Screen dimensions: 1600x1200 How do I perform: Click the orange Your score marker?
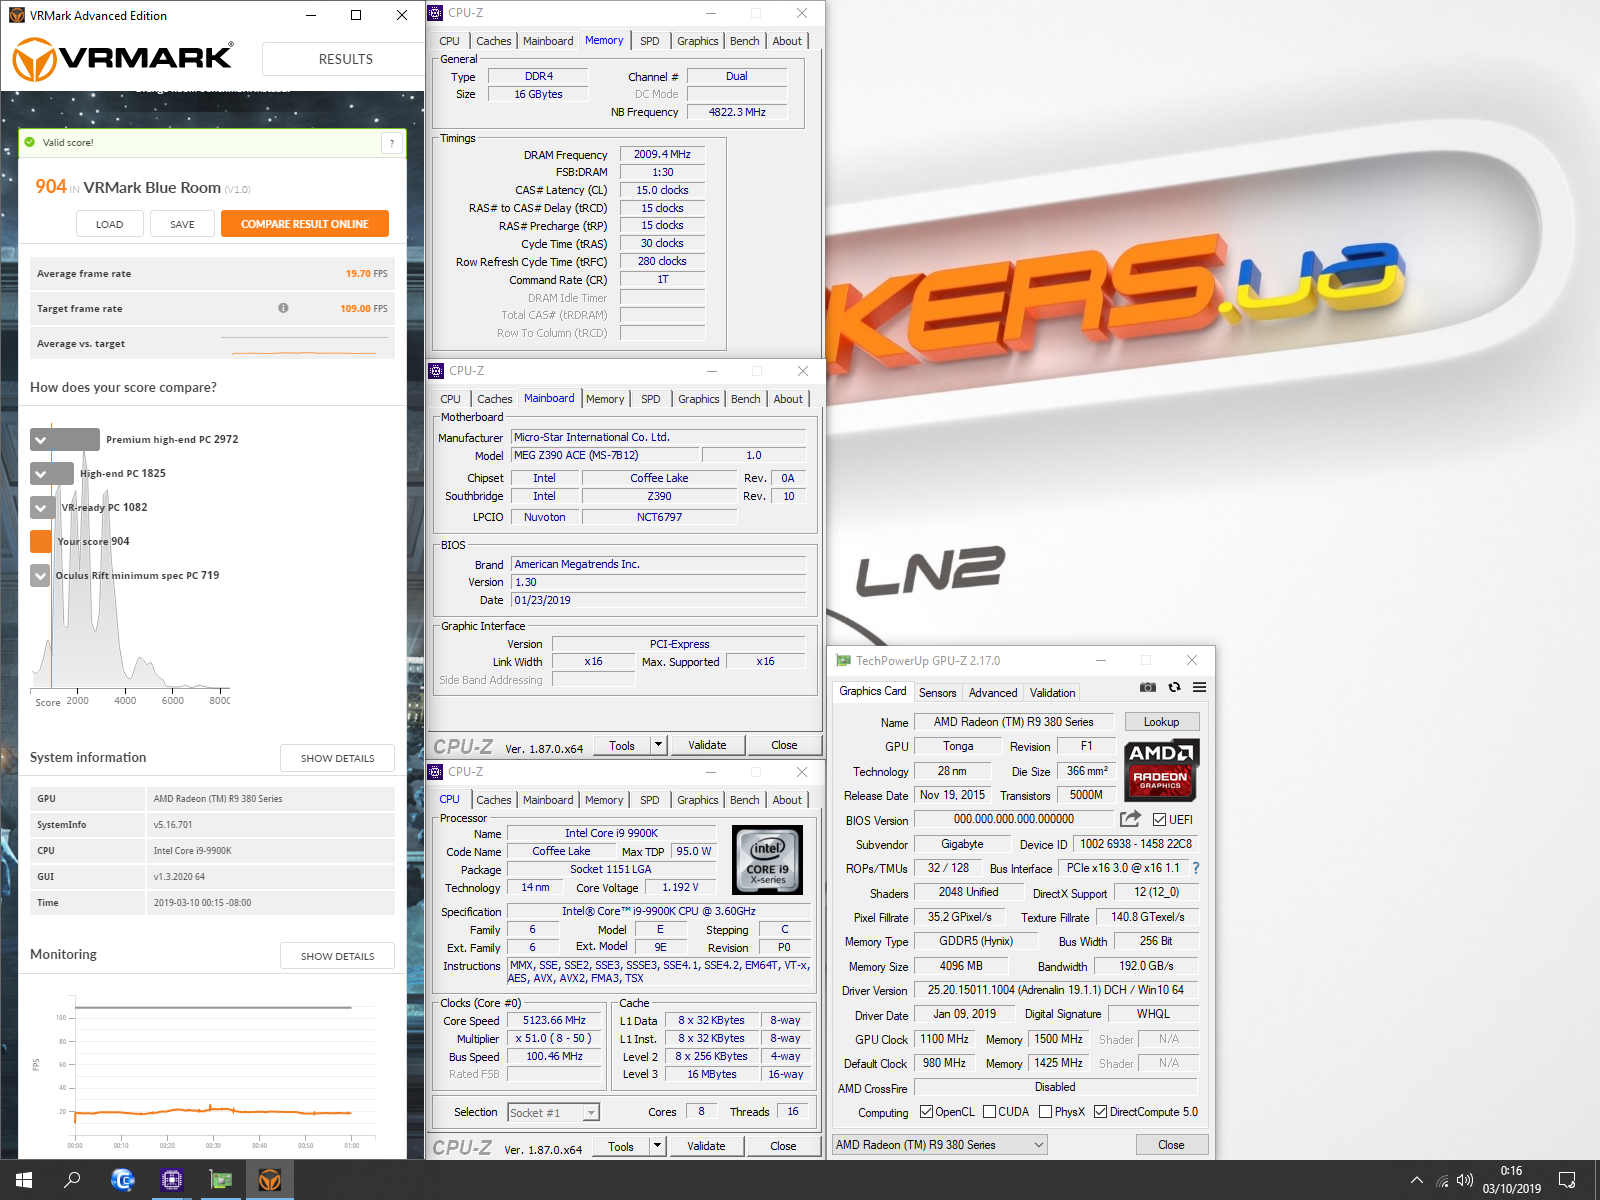[41, 541]
